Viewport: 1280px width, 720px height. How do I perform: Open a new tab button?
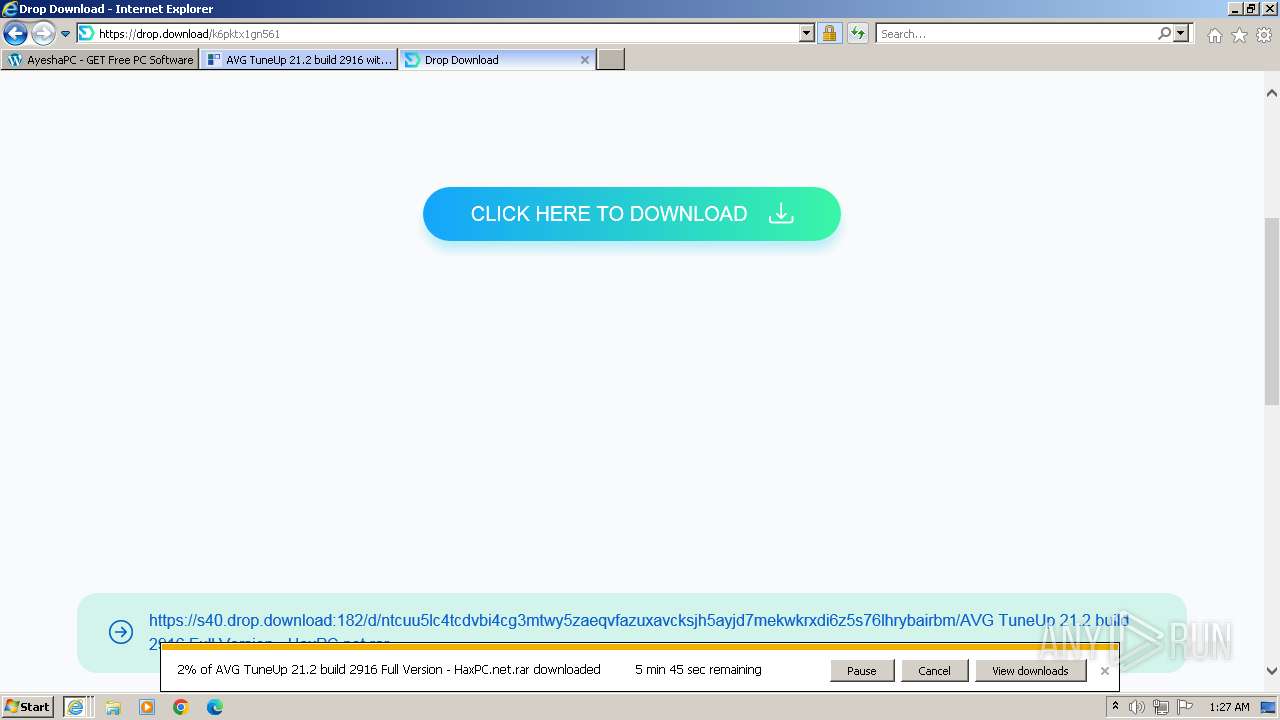coord(611,59)
